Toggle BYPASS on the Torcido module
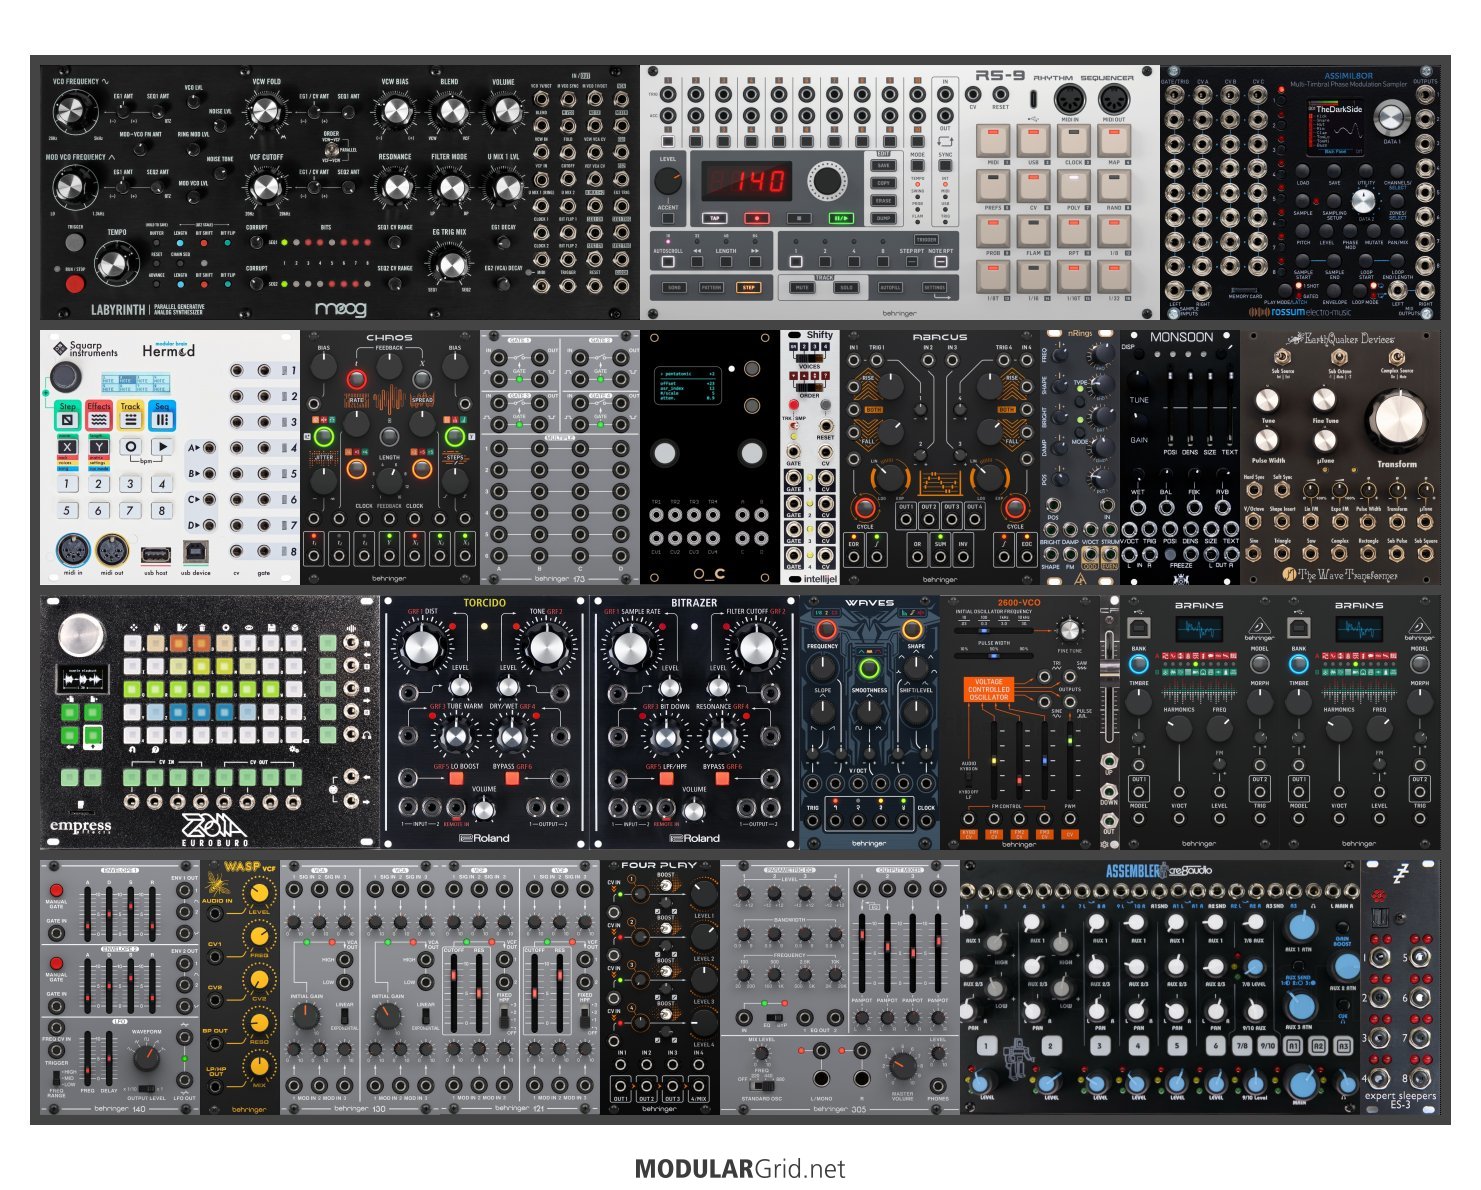This screenshot has height=1190, width=1481. pyautogui.click(x=512, y=778)
